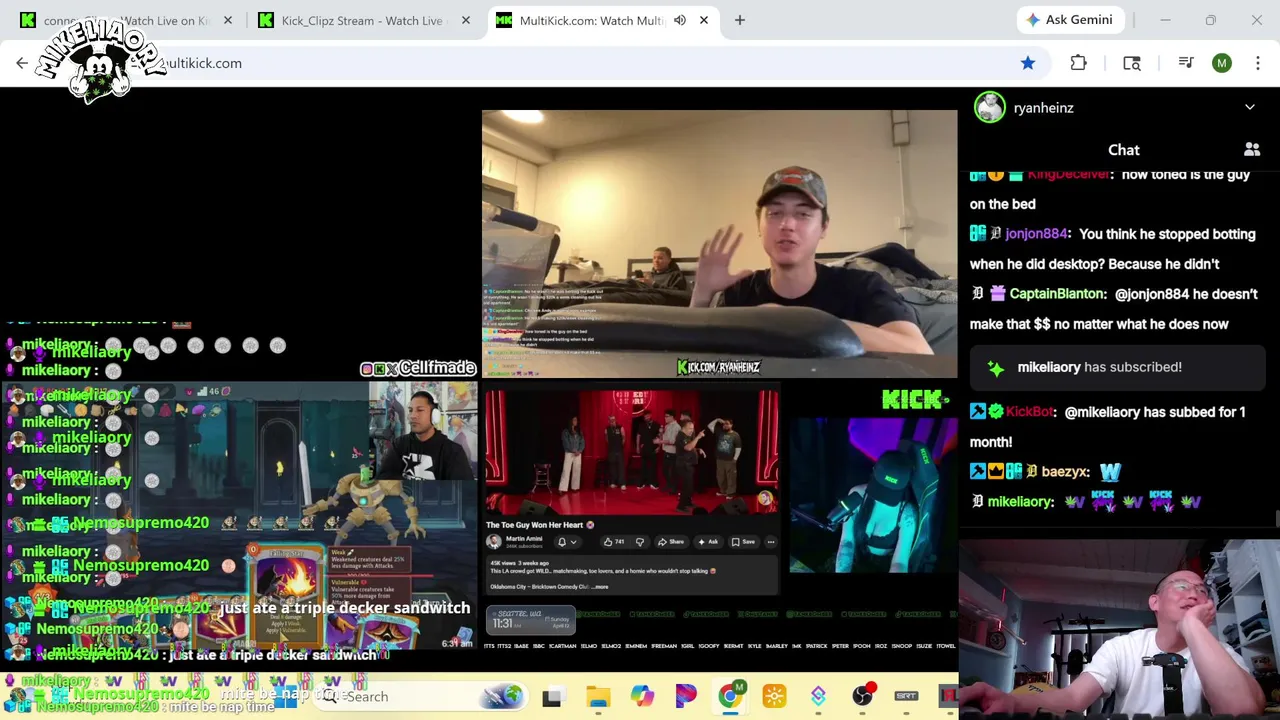1280x720 pixels.
Task: Open Google Chrome from the taskbar
Action: [x=730, y=697]
